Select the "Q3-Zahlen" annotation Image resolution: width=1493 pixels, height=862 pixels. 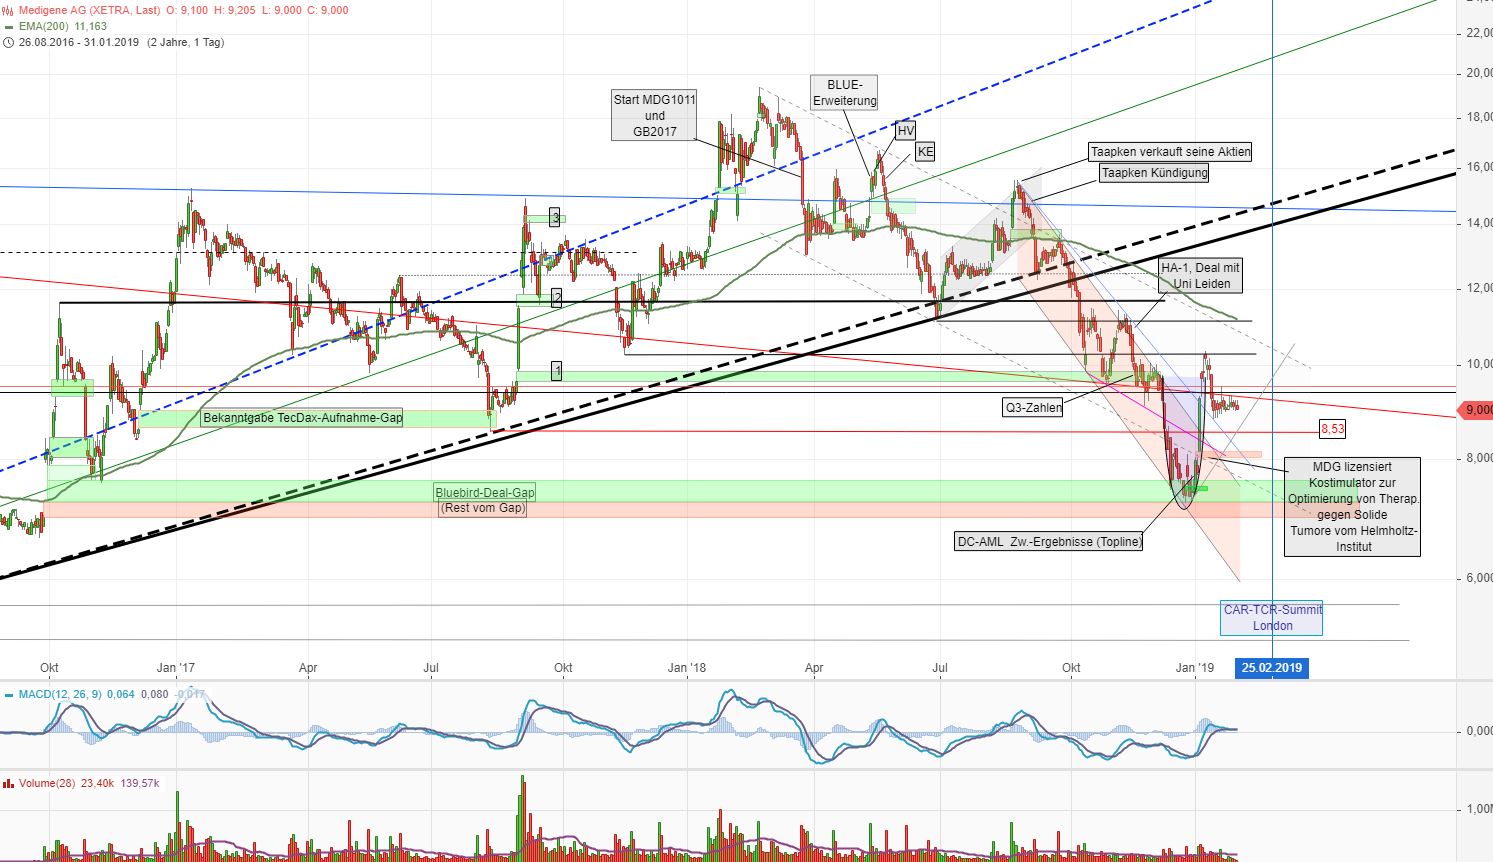point(1034,408)
